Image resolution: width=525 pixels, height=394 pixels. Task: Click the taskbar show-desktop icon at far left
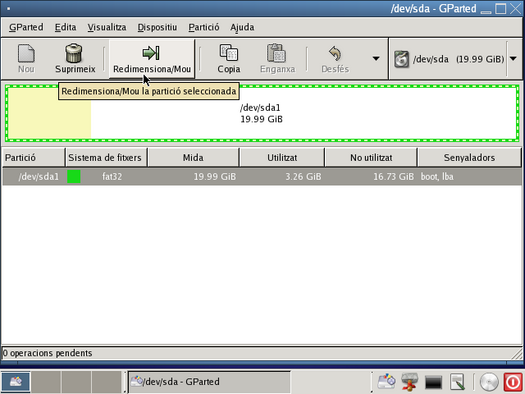tap(16, 382)
